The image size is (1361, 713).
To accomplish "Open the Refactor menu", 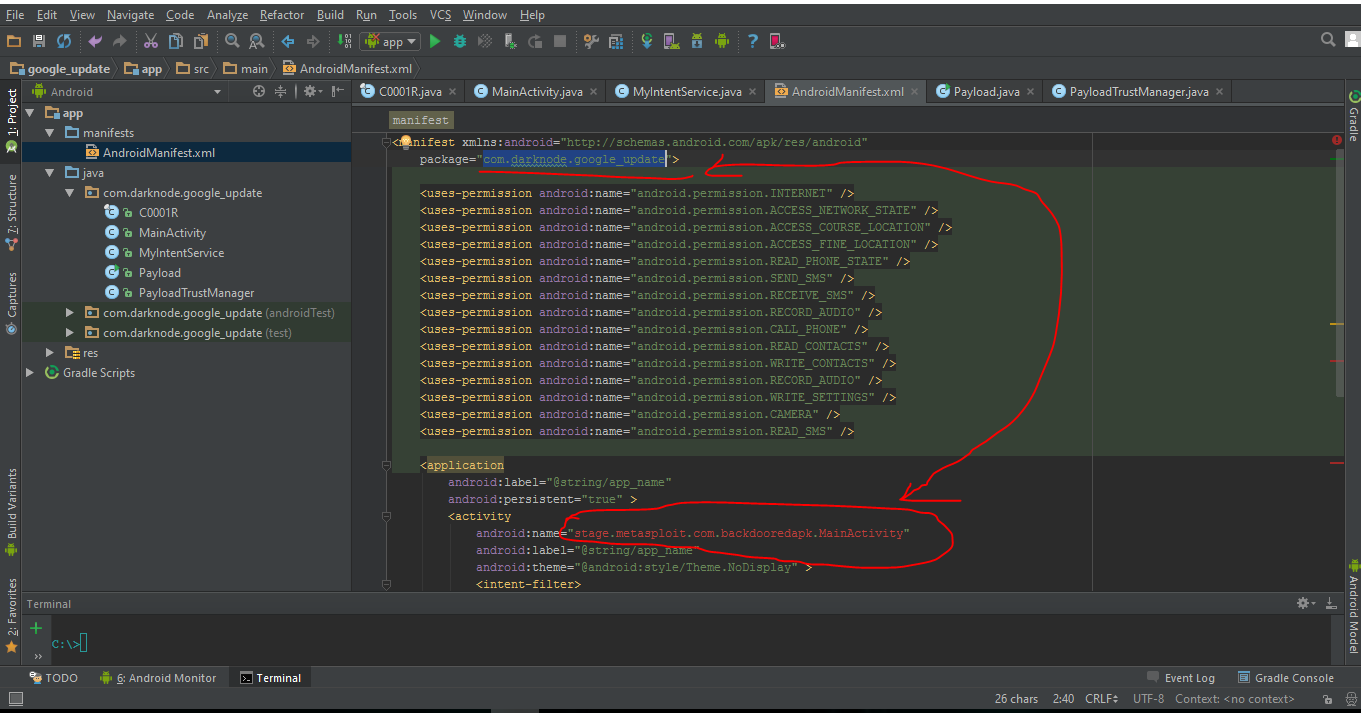I will pyautogui.click(x=281, y=15).
